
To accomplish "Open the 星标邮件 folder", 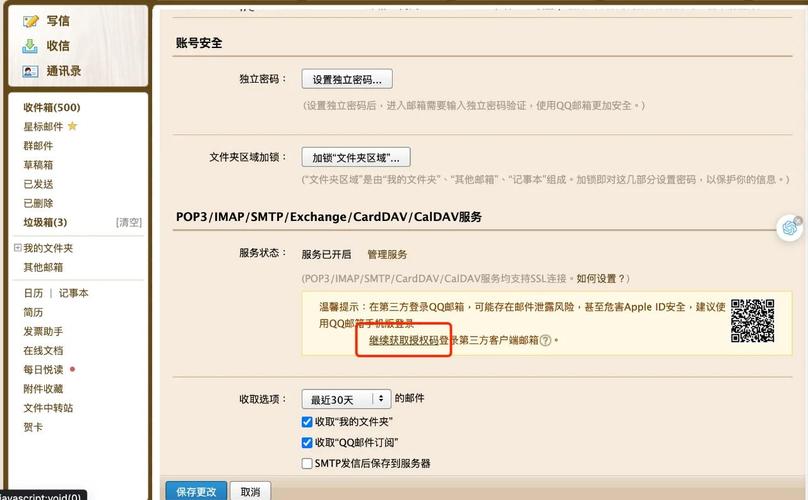I will click(43, 126).
